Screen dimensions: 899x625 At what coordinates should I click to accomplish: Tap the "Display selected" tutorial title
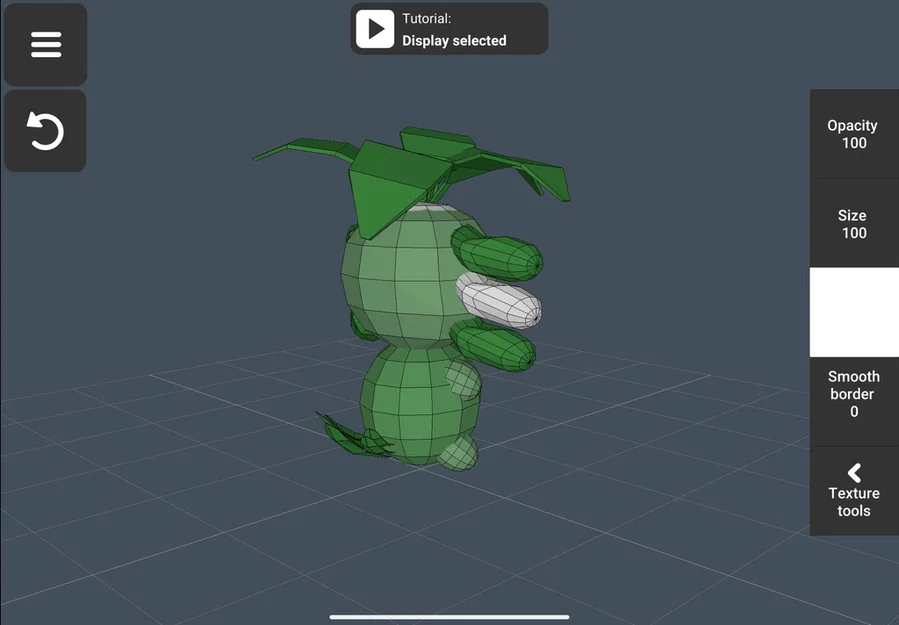click(x=454, y=41)
